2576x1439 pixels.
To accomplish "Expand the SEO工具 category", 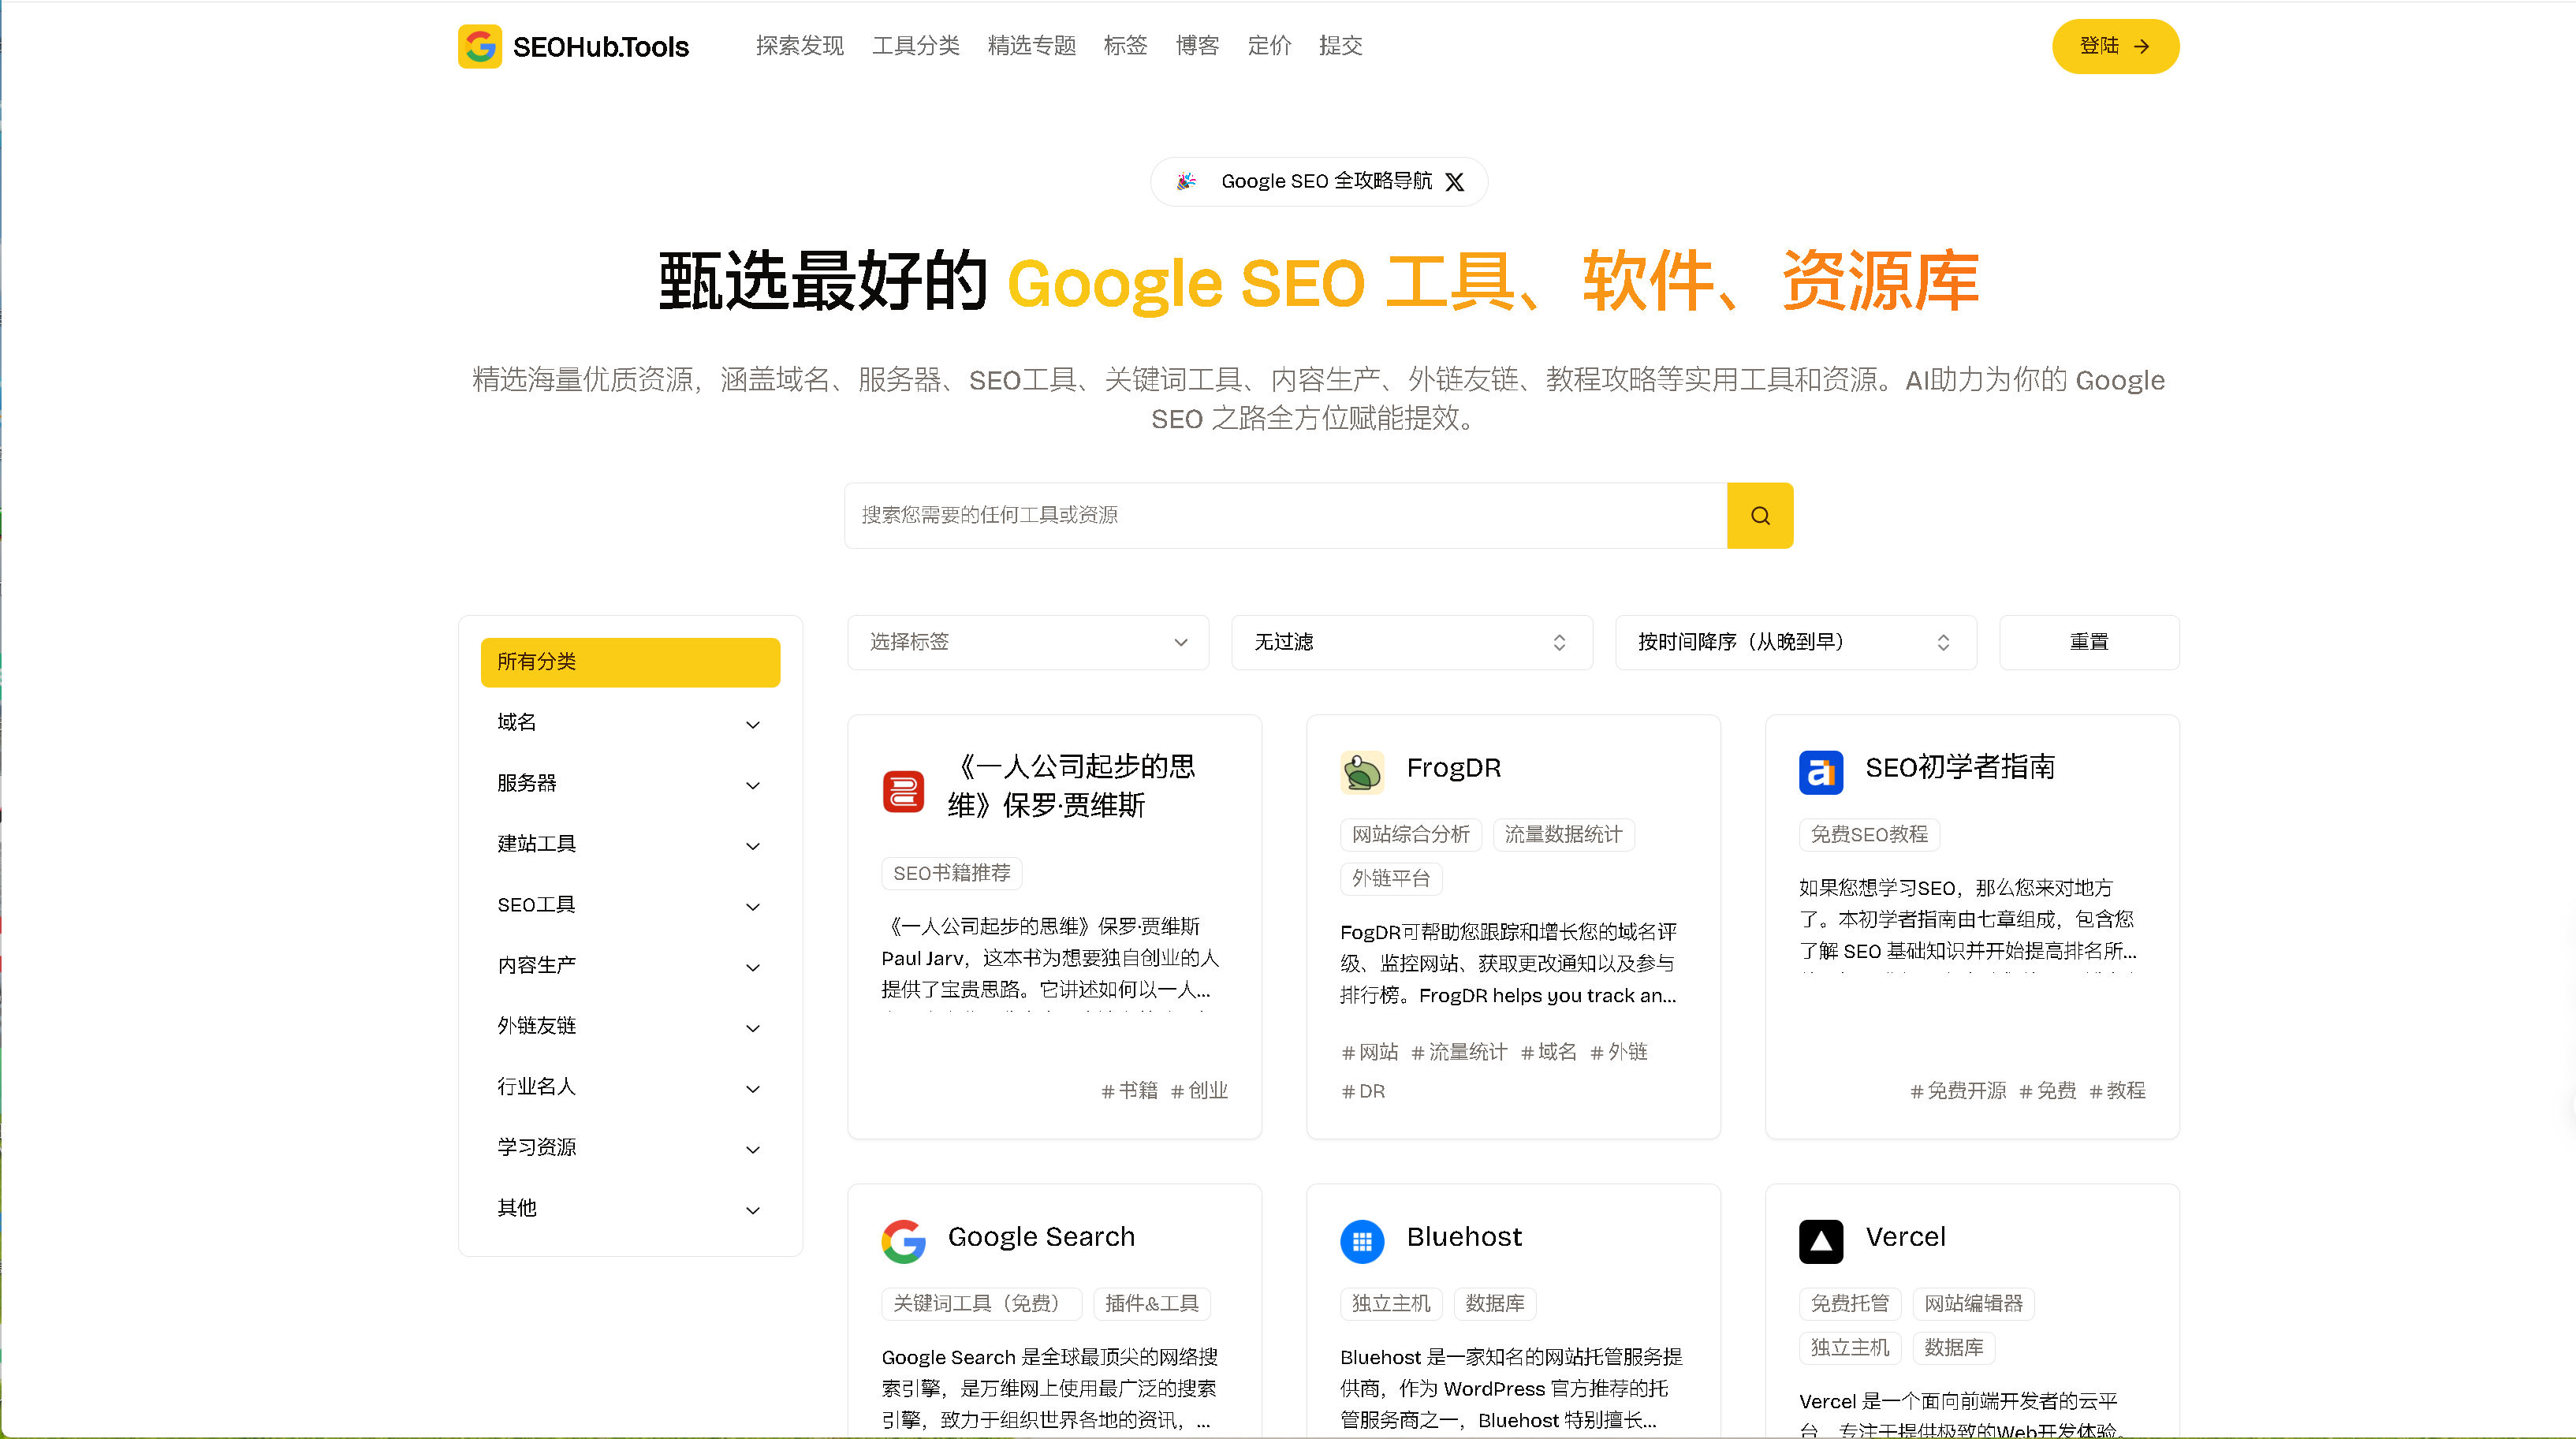I will pos(630,905).
